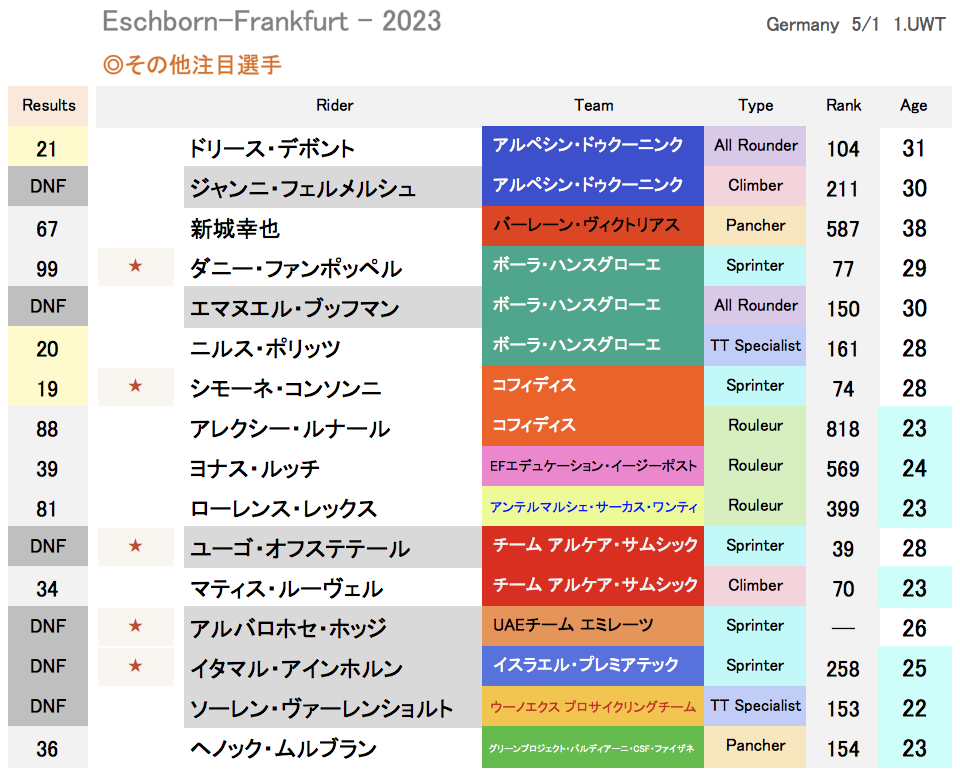This screenshot has height=776, width=960.
Task: Click the DNF result for ジャンニ・フェルメルシュ
Action: point(48,186)
